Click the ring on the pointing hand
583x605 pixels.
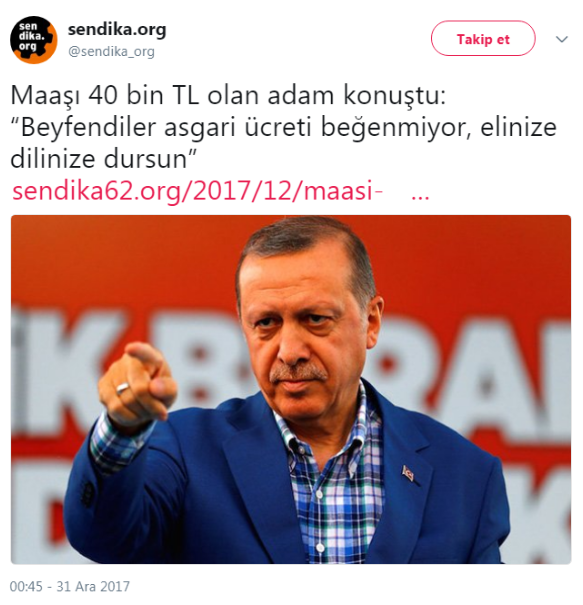123,388
